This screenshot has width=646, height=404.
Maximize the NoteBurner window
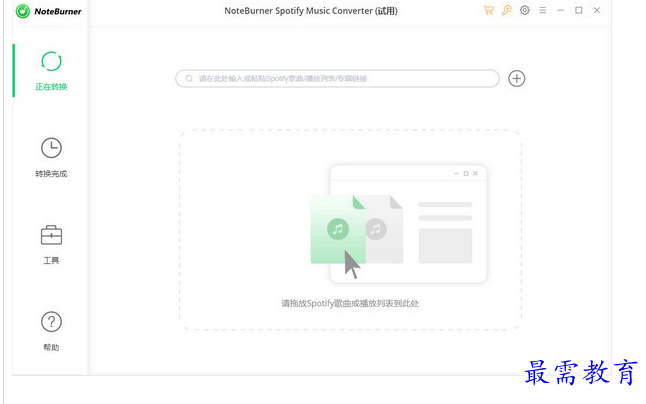[x=578, y=10]
